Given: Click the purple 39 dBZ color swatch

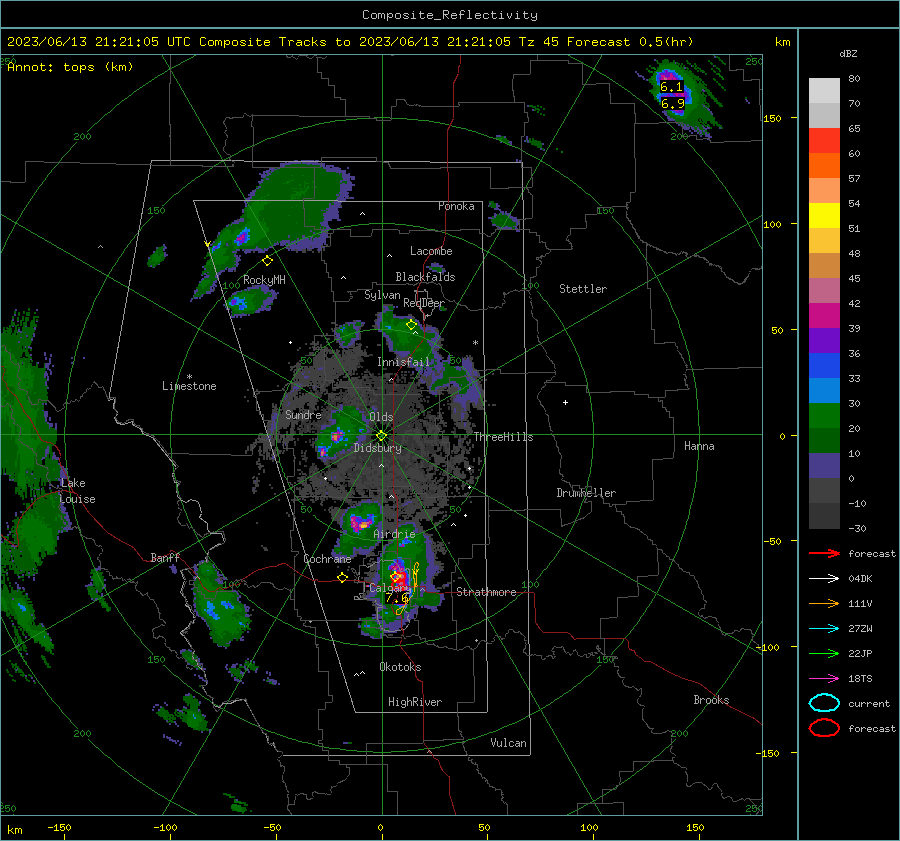Looking at the screenshot, I should [824, 340].
